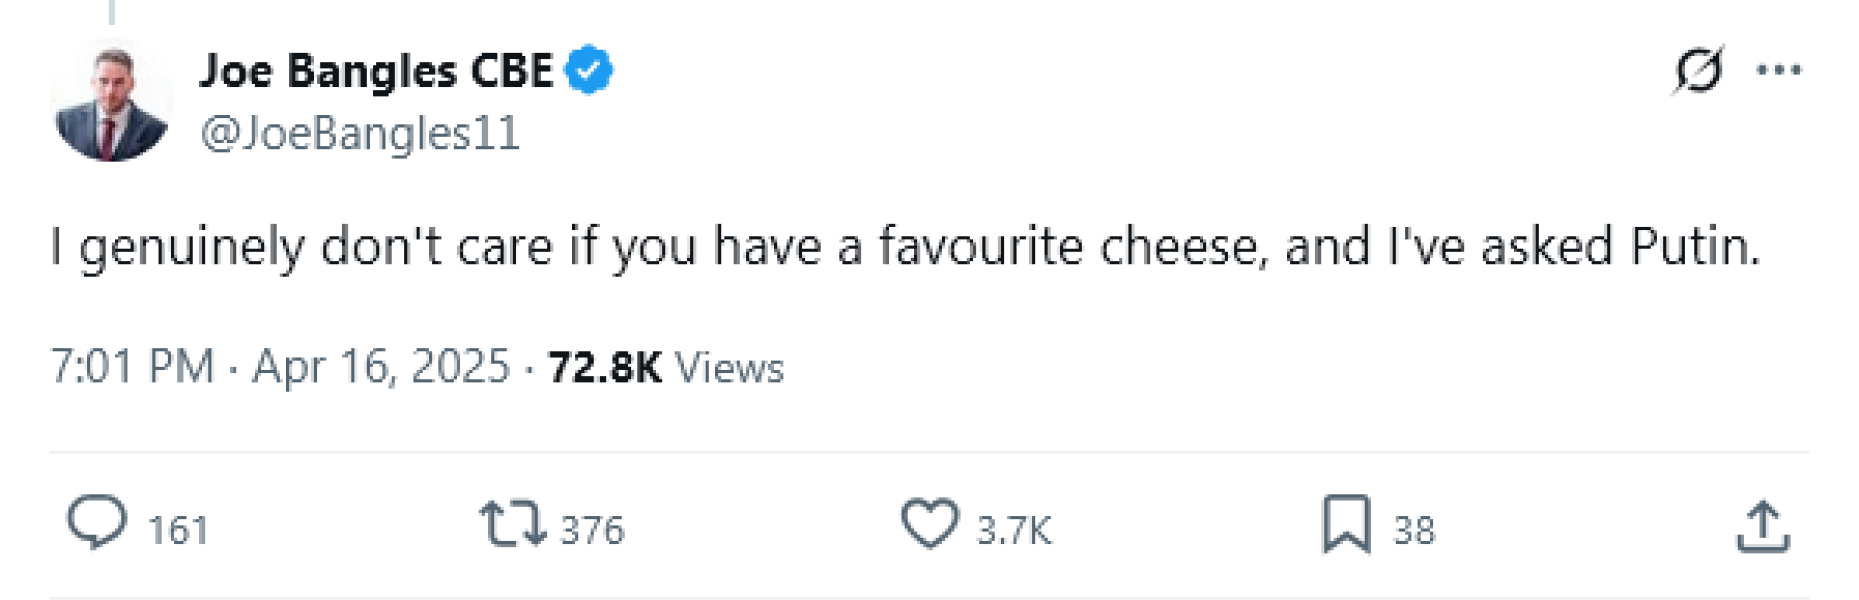Click the repost arrows icon
Screen dimensions: 1859x600
point(512,524)
